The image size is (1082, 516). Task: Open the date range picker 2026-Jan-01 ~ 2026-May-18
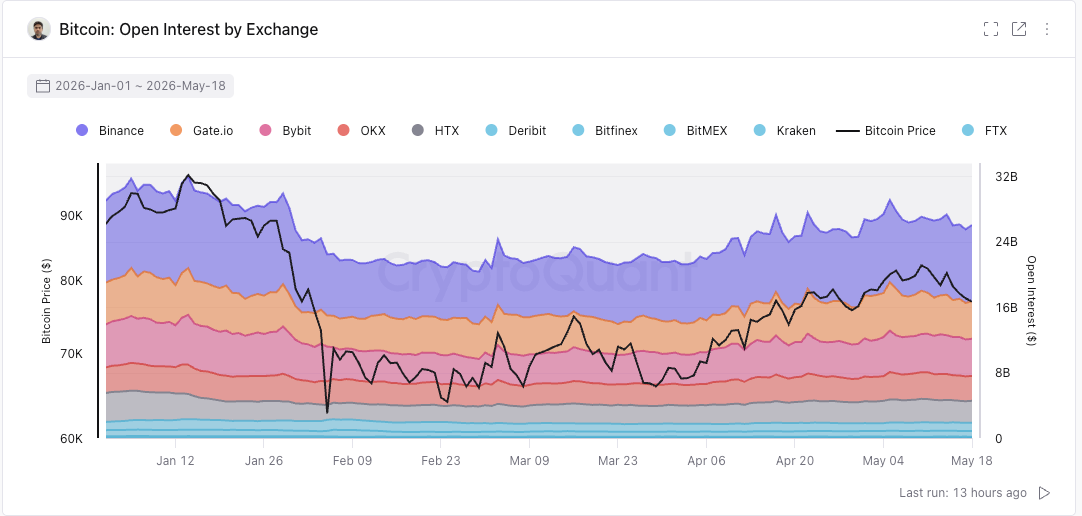pos(130,86)
